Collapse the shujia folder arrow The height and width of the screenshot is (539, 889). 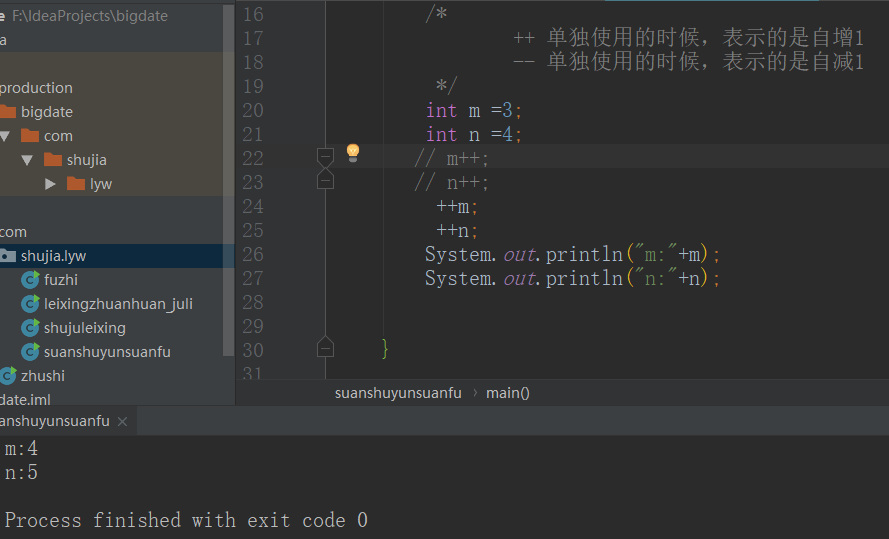27,160
